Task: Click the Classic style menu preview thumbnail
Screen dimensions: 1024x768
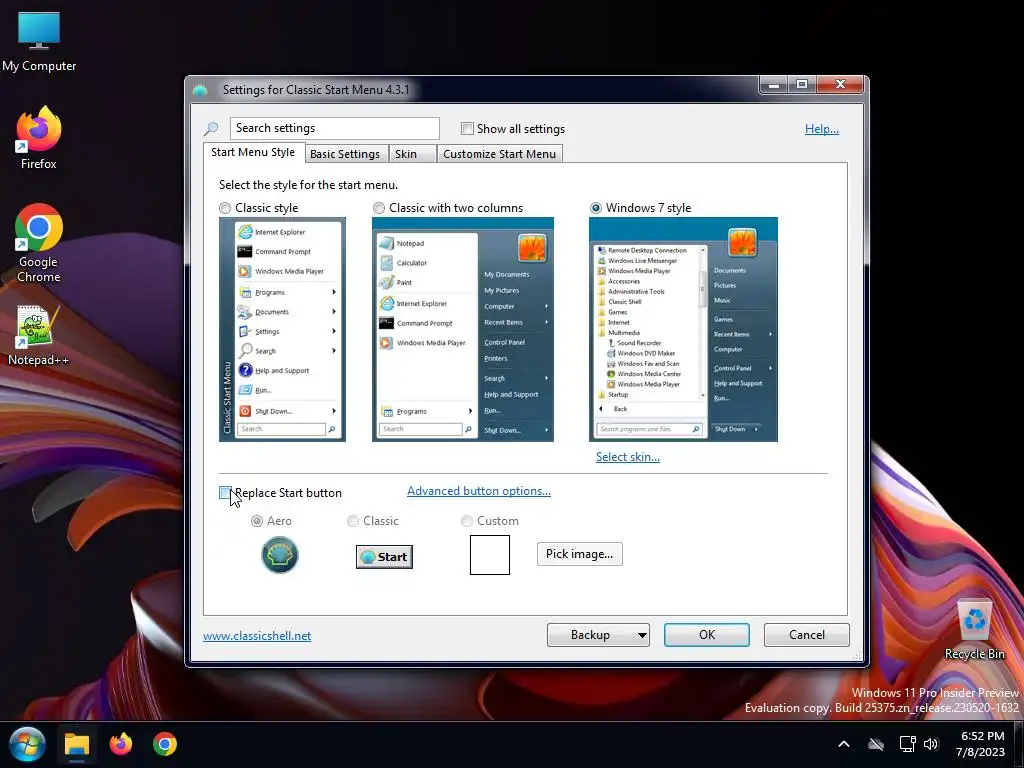Action: (282, 329)
